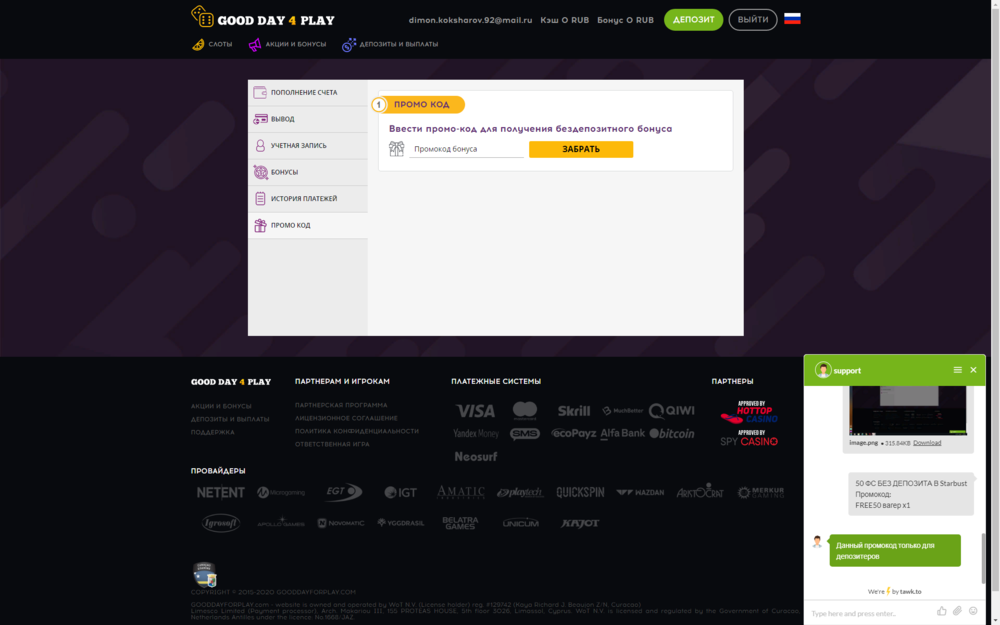Click the page vertical scrollbar
Image resolution: width=1000 pixels, height=625 pixels.
995,312
